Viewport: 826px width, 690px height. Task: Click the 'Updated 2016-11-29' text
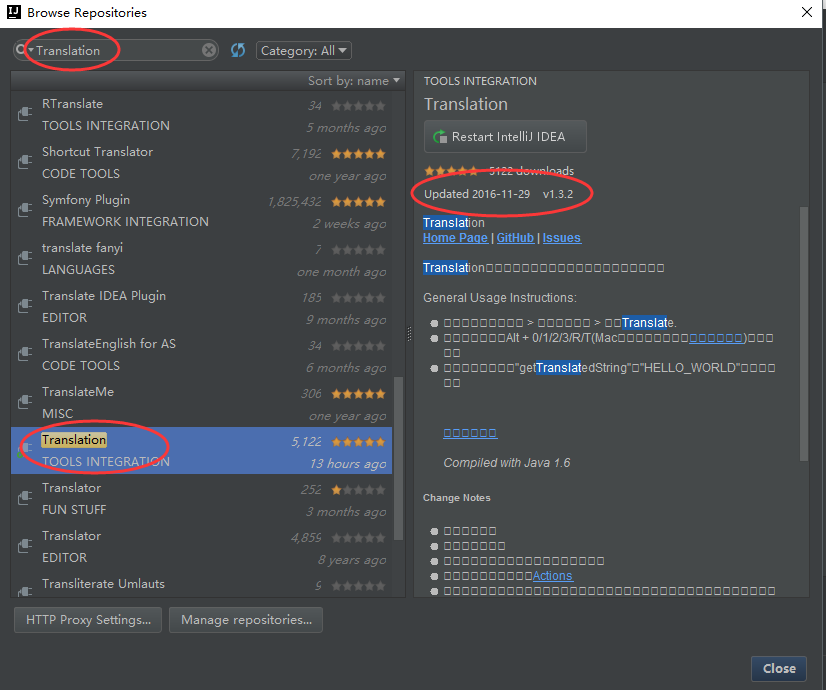pos(477,194)
